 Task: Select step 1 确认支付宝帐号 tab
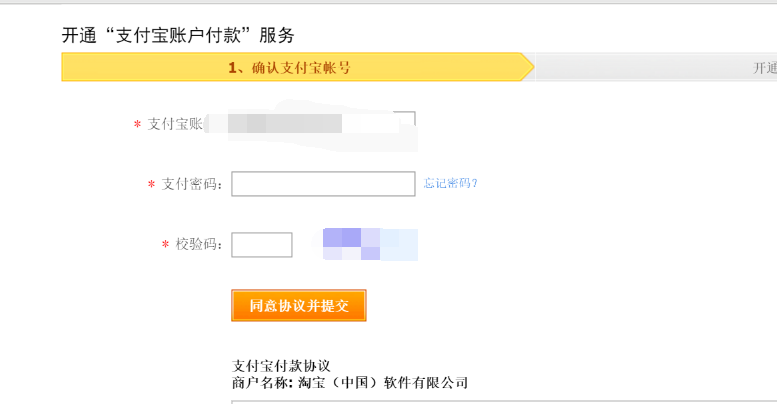pos(290,68)
